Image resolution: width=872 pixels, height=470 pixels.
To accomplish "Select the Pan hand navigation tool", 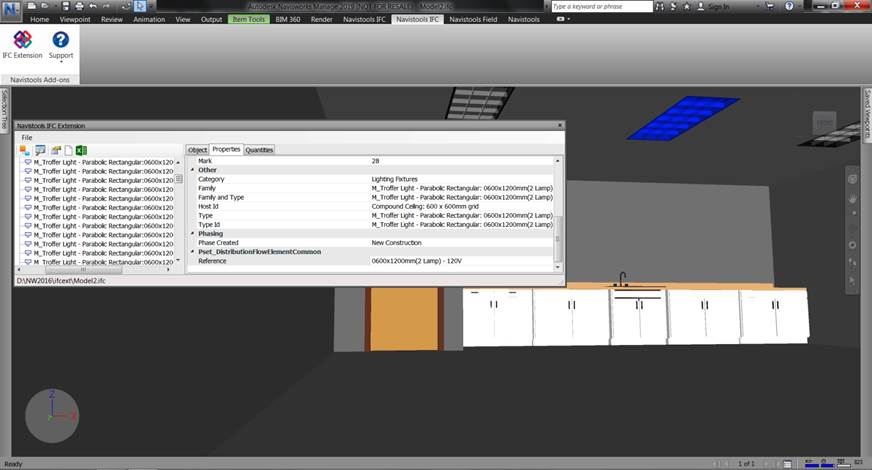I will pyautogui.click(x=852, y=199).
